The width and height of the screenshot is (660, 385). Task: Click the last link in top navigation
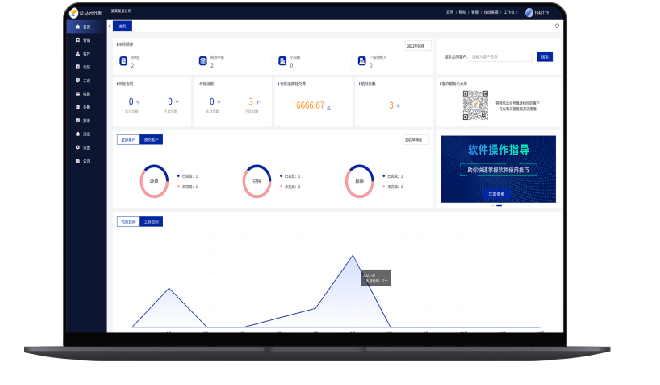pos(509,12)
